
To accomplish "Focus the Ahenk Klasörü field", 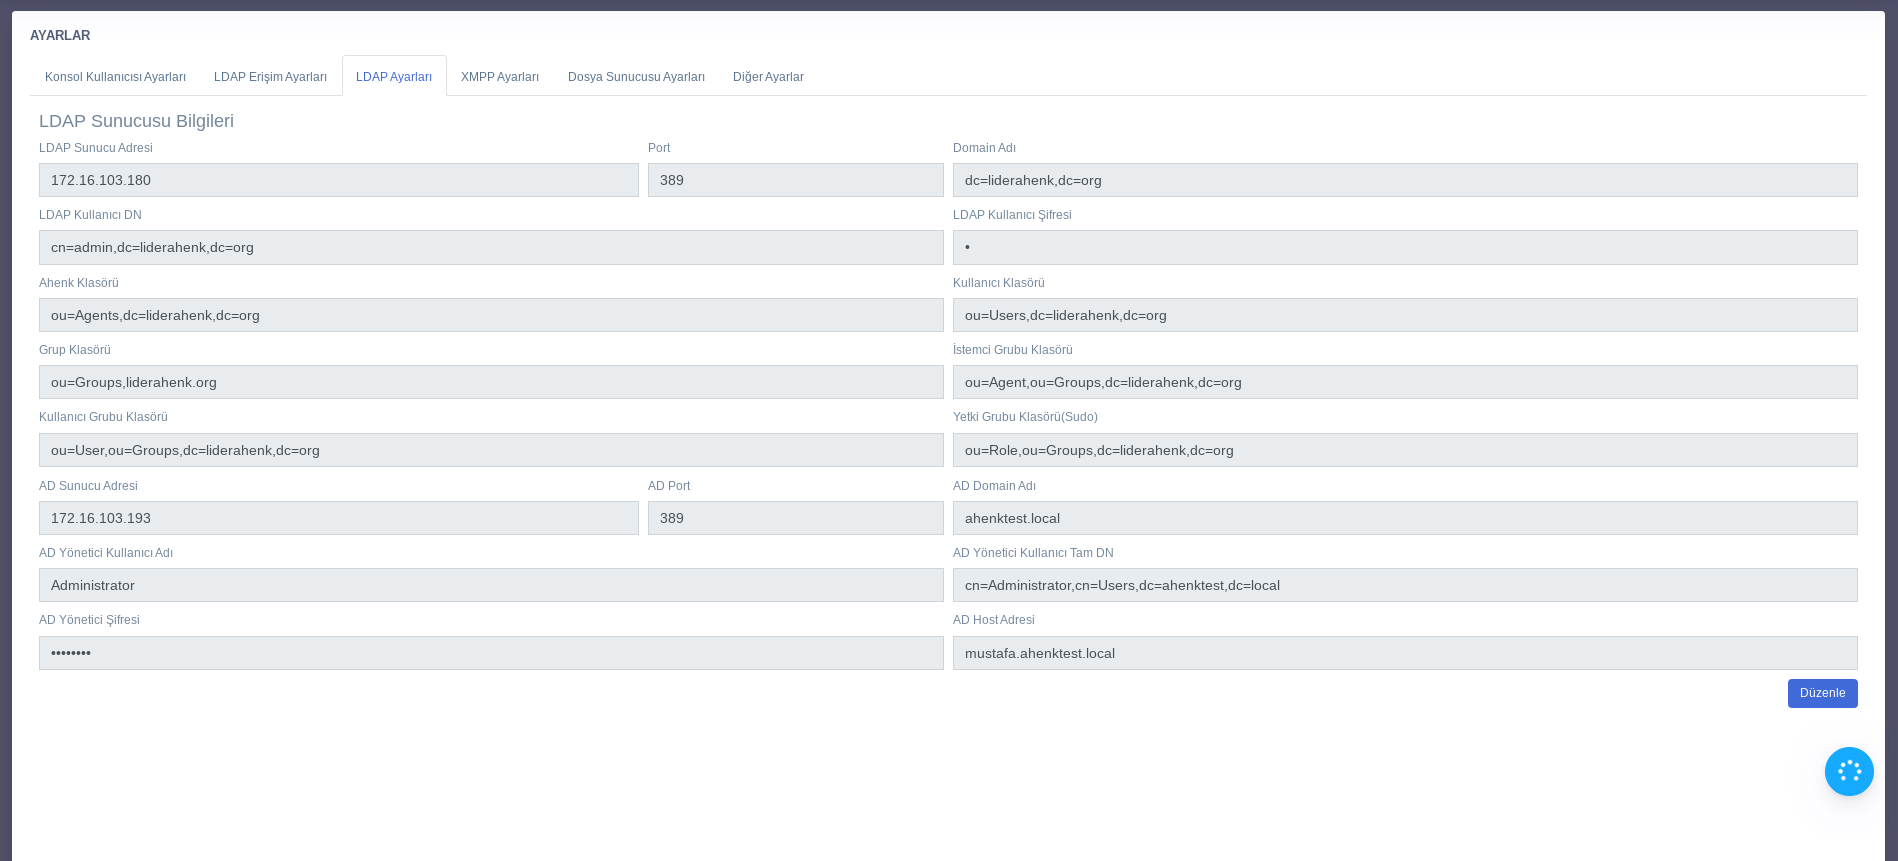I will pyautogui.click(x=490, y=315).
